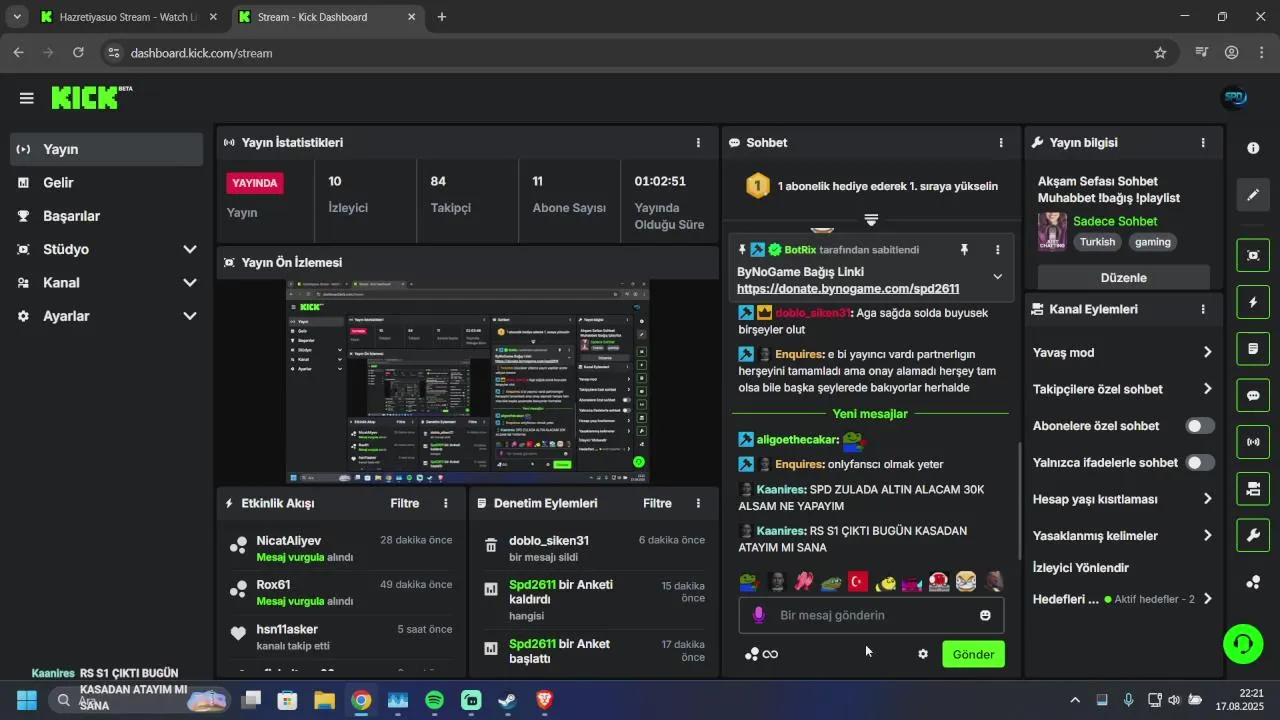Open Sohbet panel three-dot menu
The height and width of the screenshot is (720, 1280).
point(1001,143)
